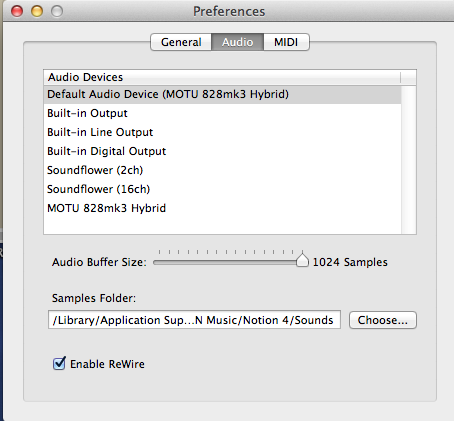Click the device list scrollbar track
The width and height of the screenshot is (454, 421).
tap(409, 159)
